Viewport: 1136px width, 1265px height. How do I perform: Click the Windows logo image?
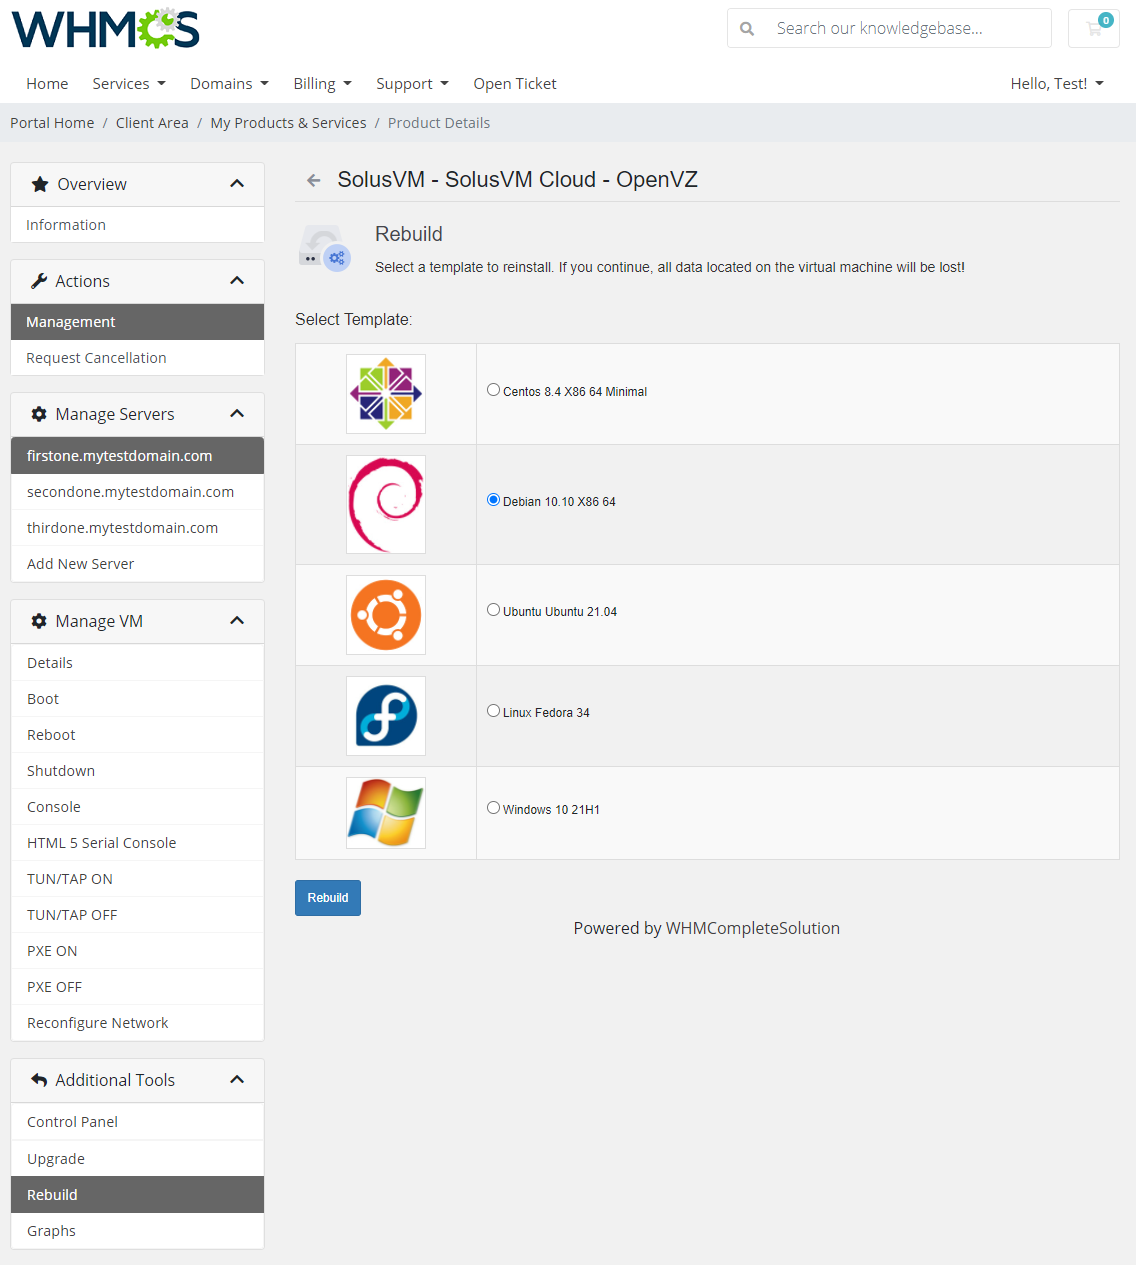385,812
